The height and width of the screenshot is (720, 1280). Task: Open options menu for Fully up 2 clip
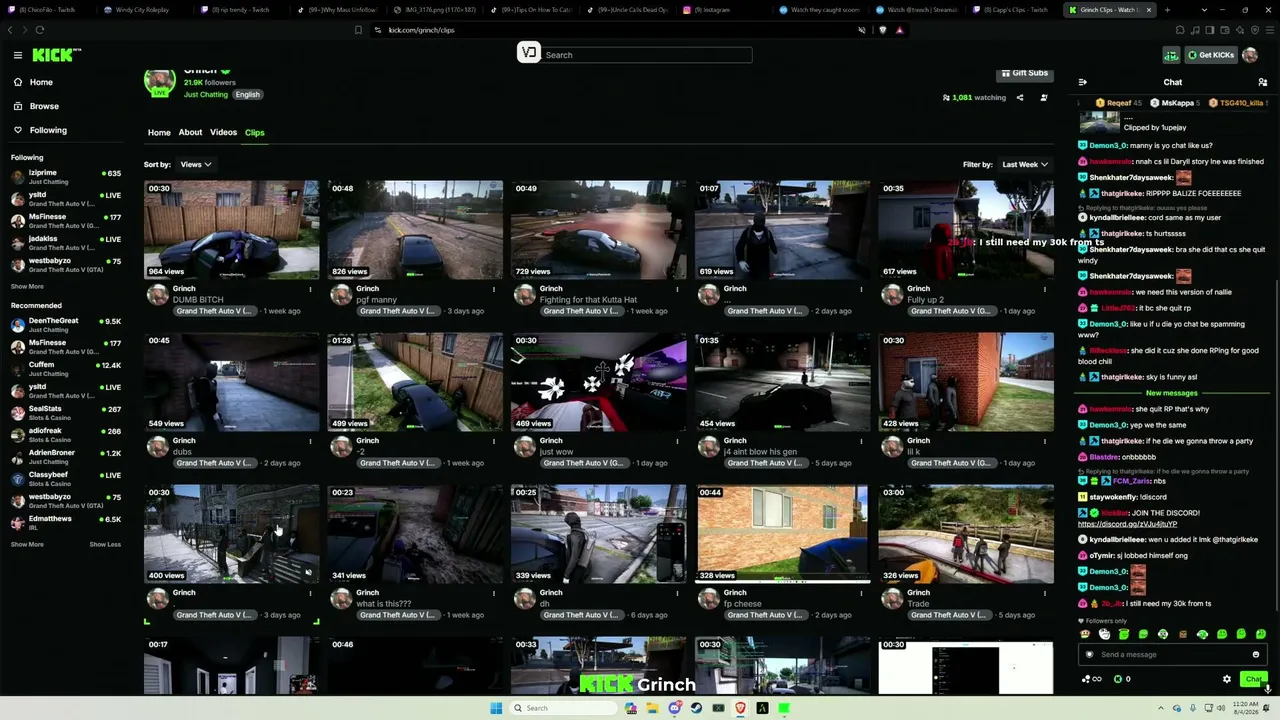point(1045,289)
